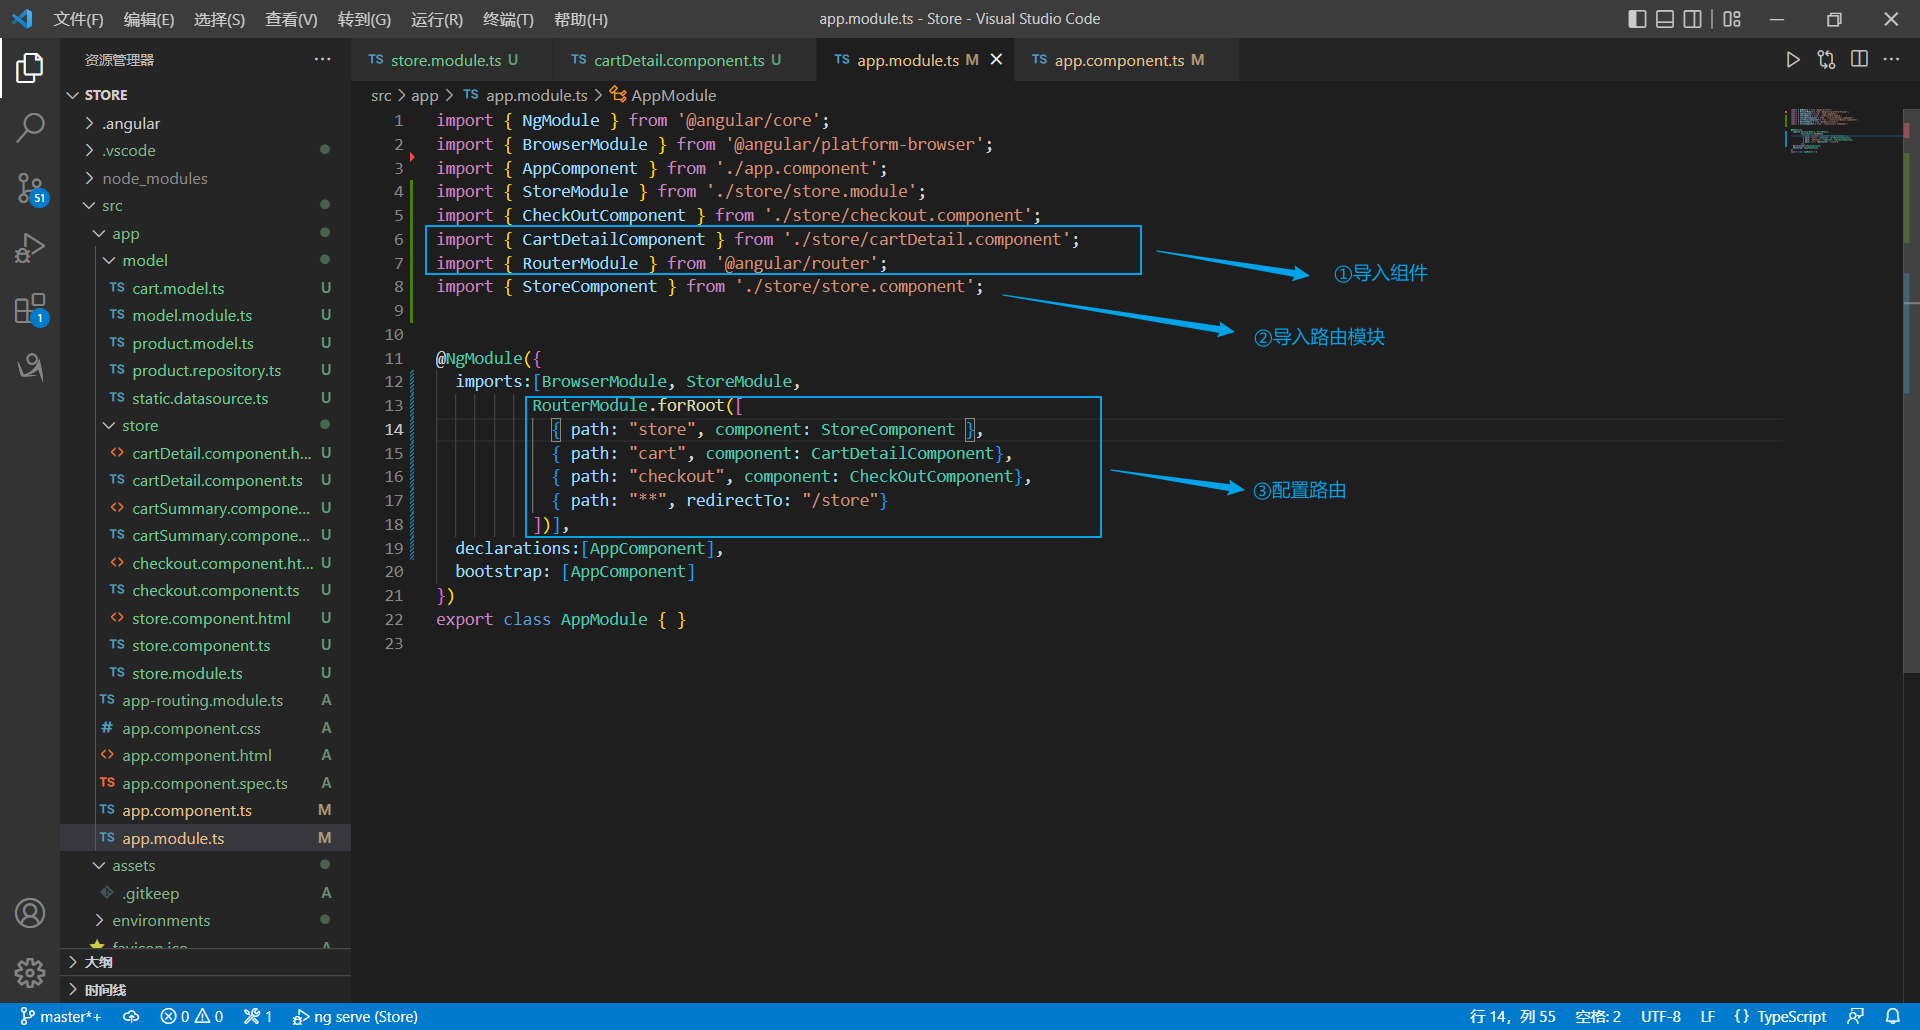Open Source Control view with 51 badge
1920x1030 pixels.
click(30, 187)
